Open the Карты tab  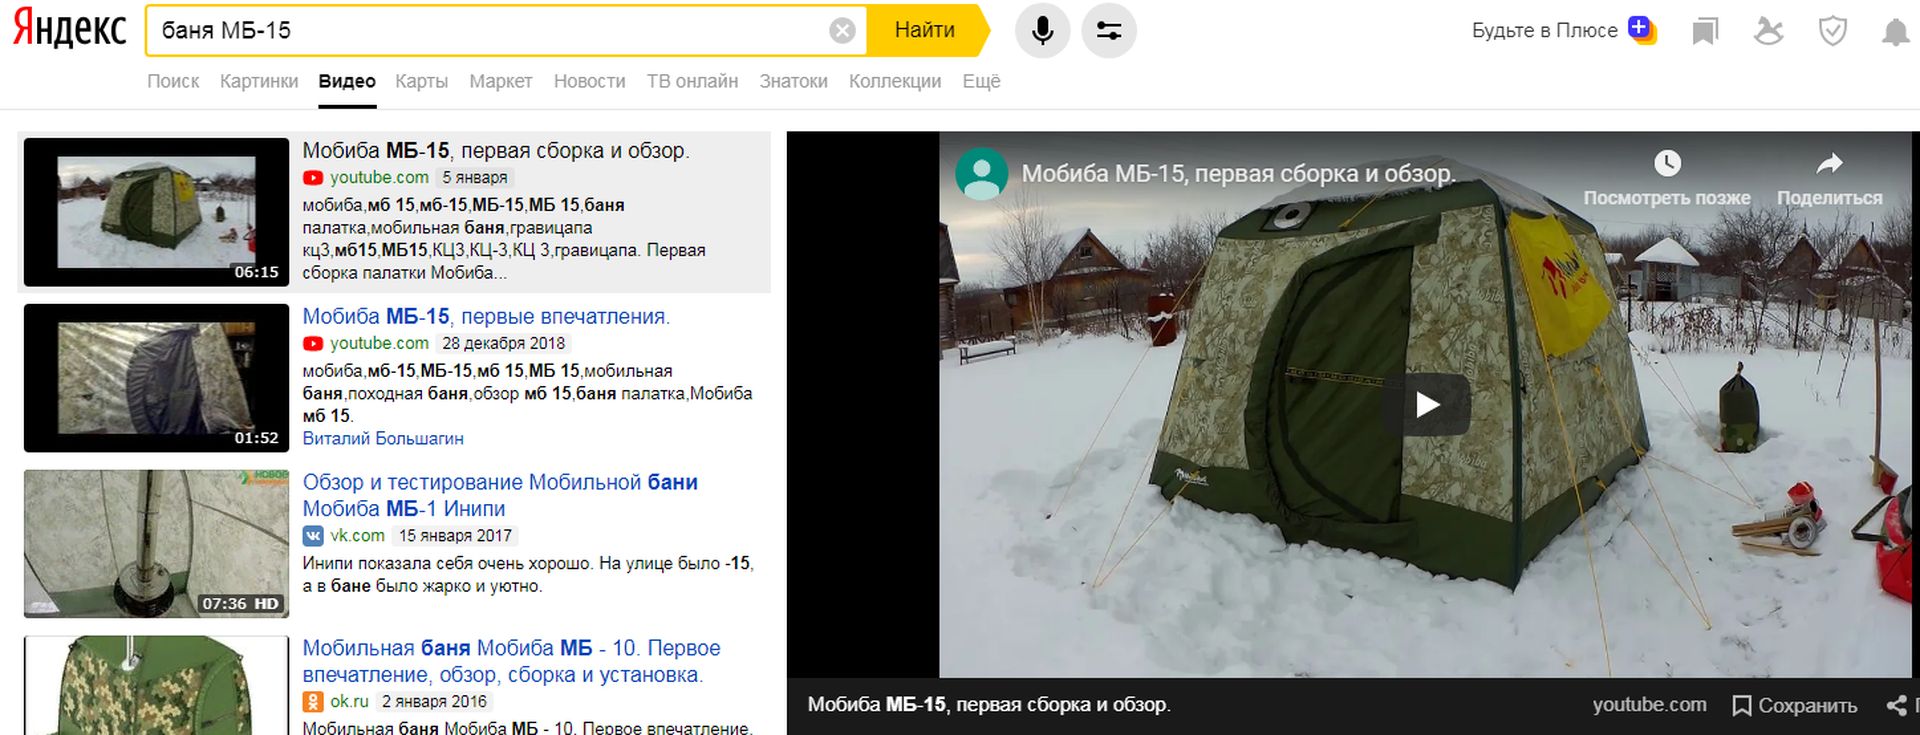click(421, 81)
